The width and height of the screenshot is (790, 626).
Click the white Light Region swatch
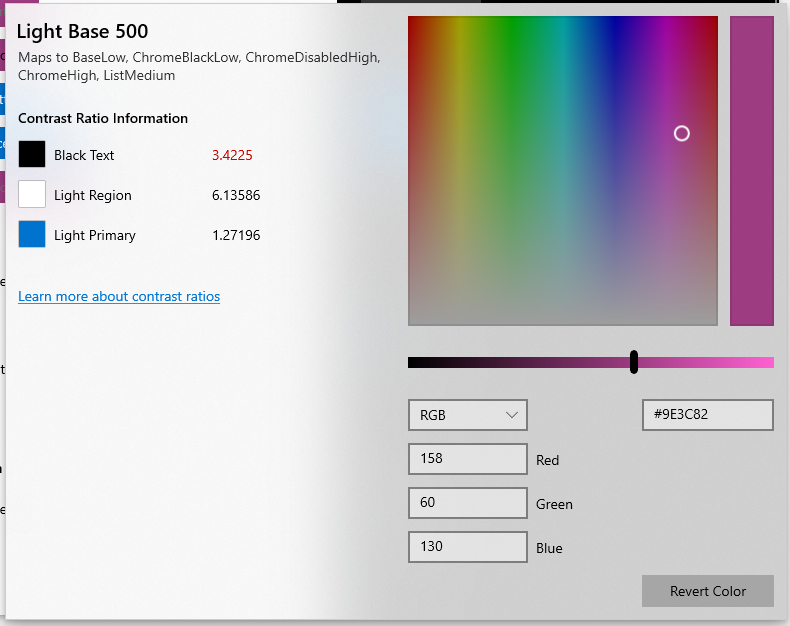[x=32, y=194]
